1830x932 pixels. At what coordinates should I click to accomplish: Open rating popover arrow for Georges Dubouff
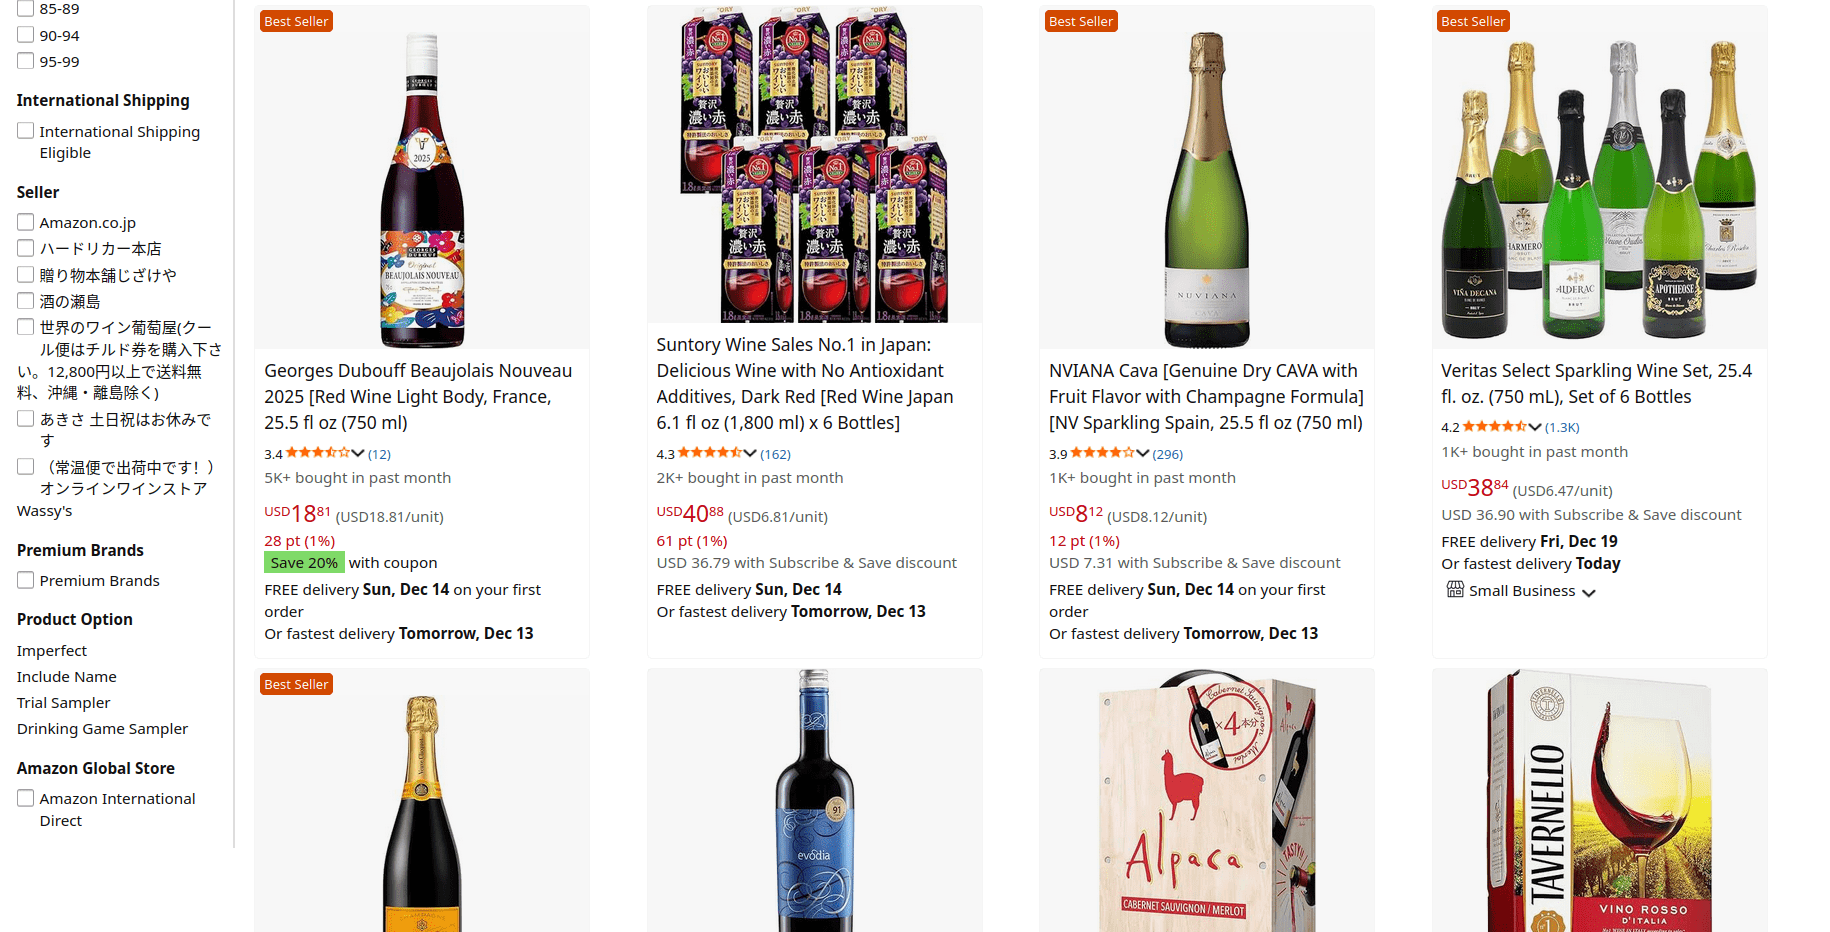[358, 453]
